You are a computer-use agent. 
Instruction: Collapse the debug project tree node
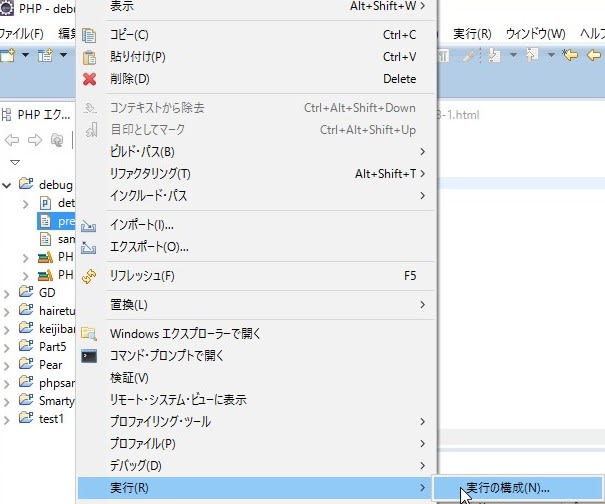(8, 185)
